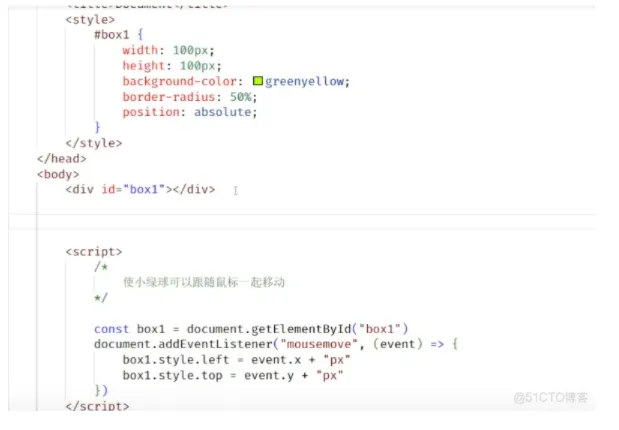Click the opening <body> tag
Image resolution: width=619 pixels, height=430 pixels.
pos(58,174)
